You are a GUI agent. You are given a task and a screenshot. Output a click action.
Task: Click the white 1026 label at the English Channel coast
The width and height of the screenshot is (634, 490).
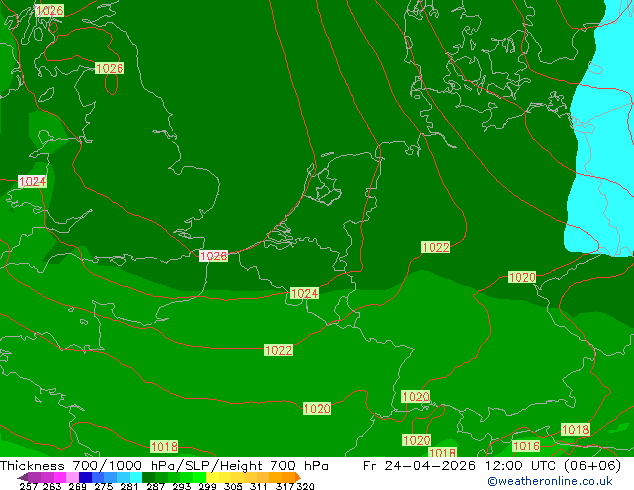(213, 256)
